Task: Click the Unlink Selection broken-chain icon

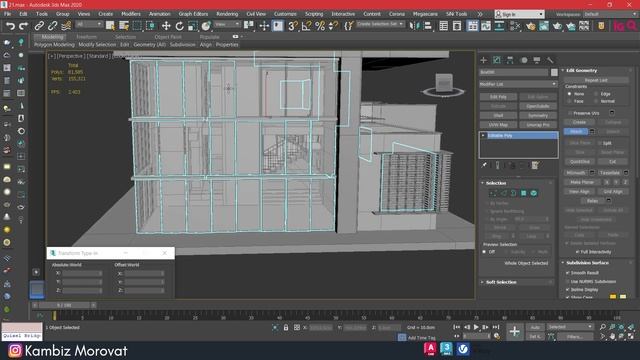Action: tap(52, 26)
